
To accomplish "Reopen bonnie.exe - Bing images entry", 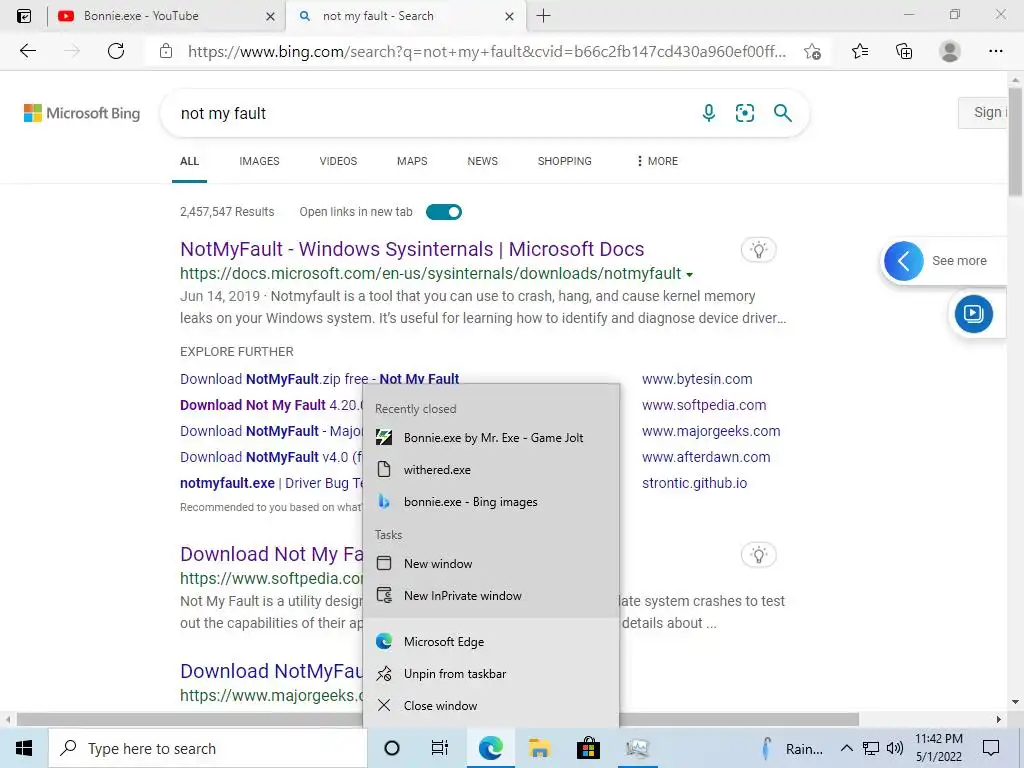I will coord(491,502).
